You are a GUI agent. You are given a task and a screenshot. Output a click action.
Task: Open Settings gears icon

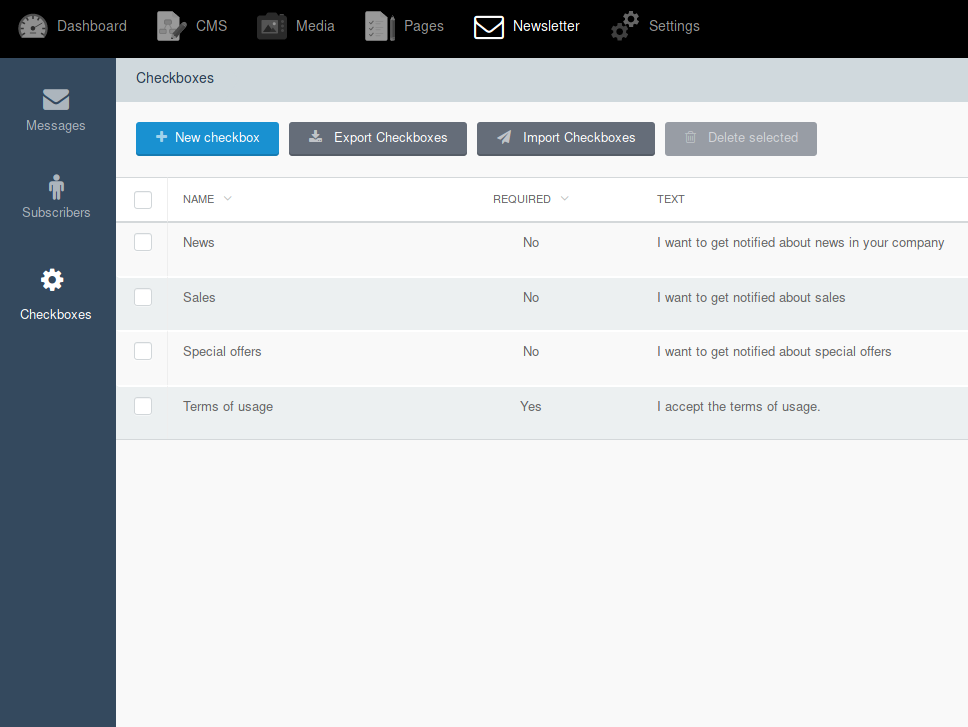(625, 27)
